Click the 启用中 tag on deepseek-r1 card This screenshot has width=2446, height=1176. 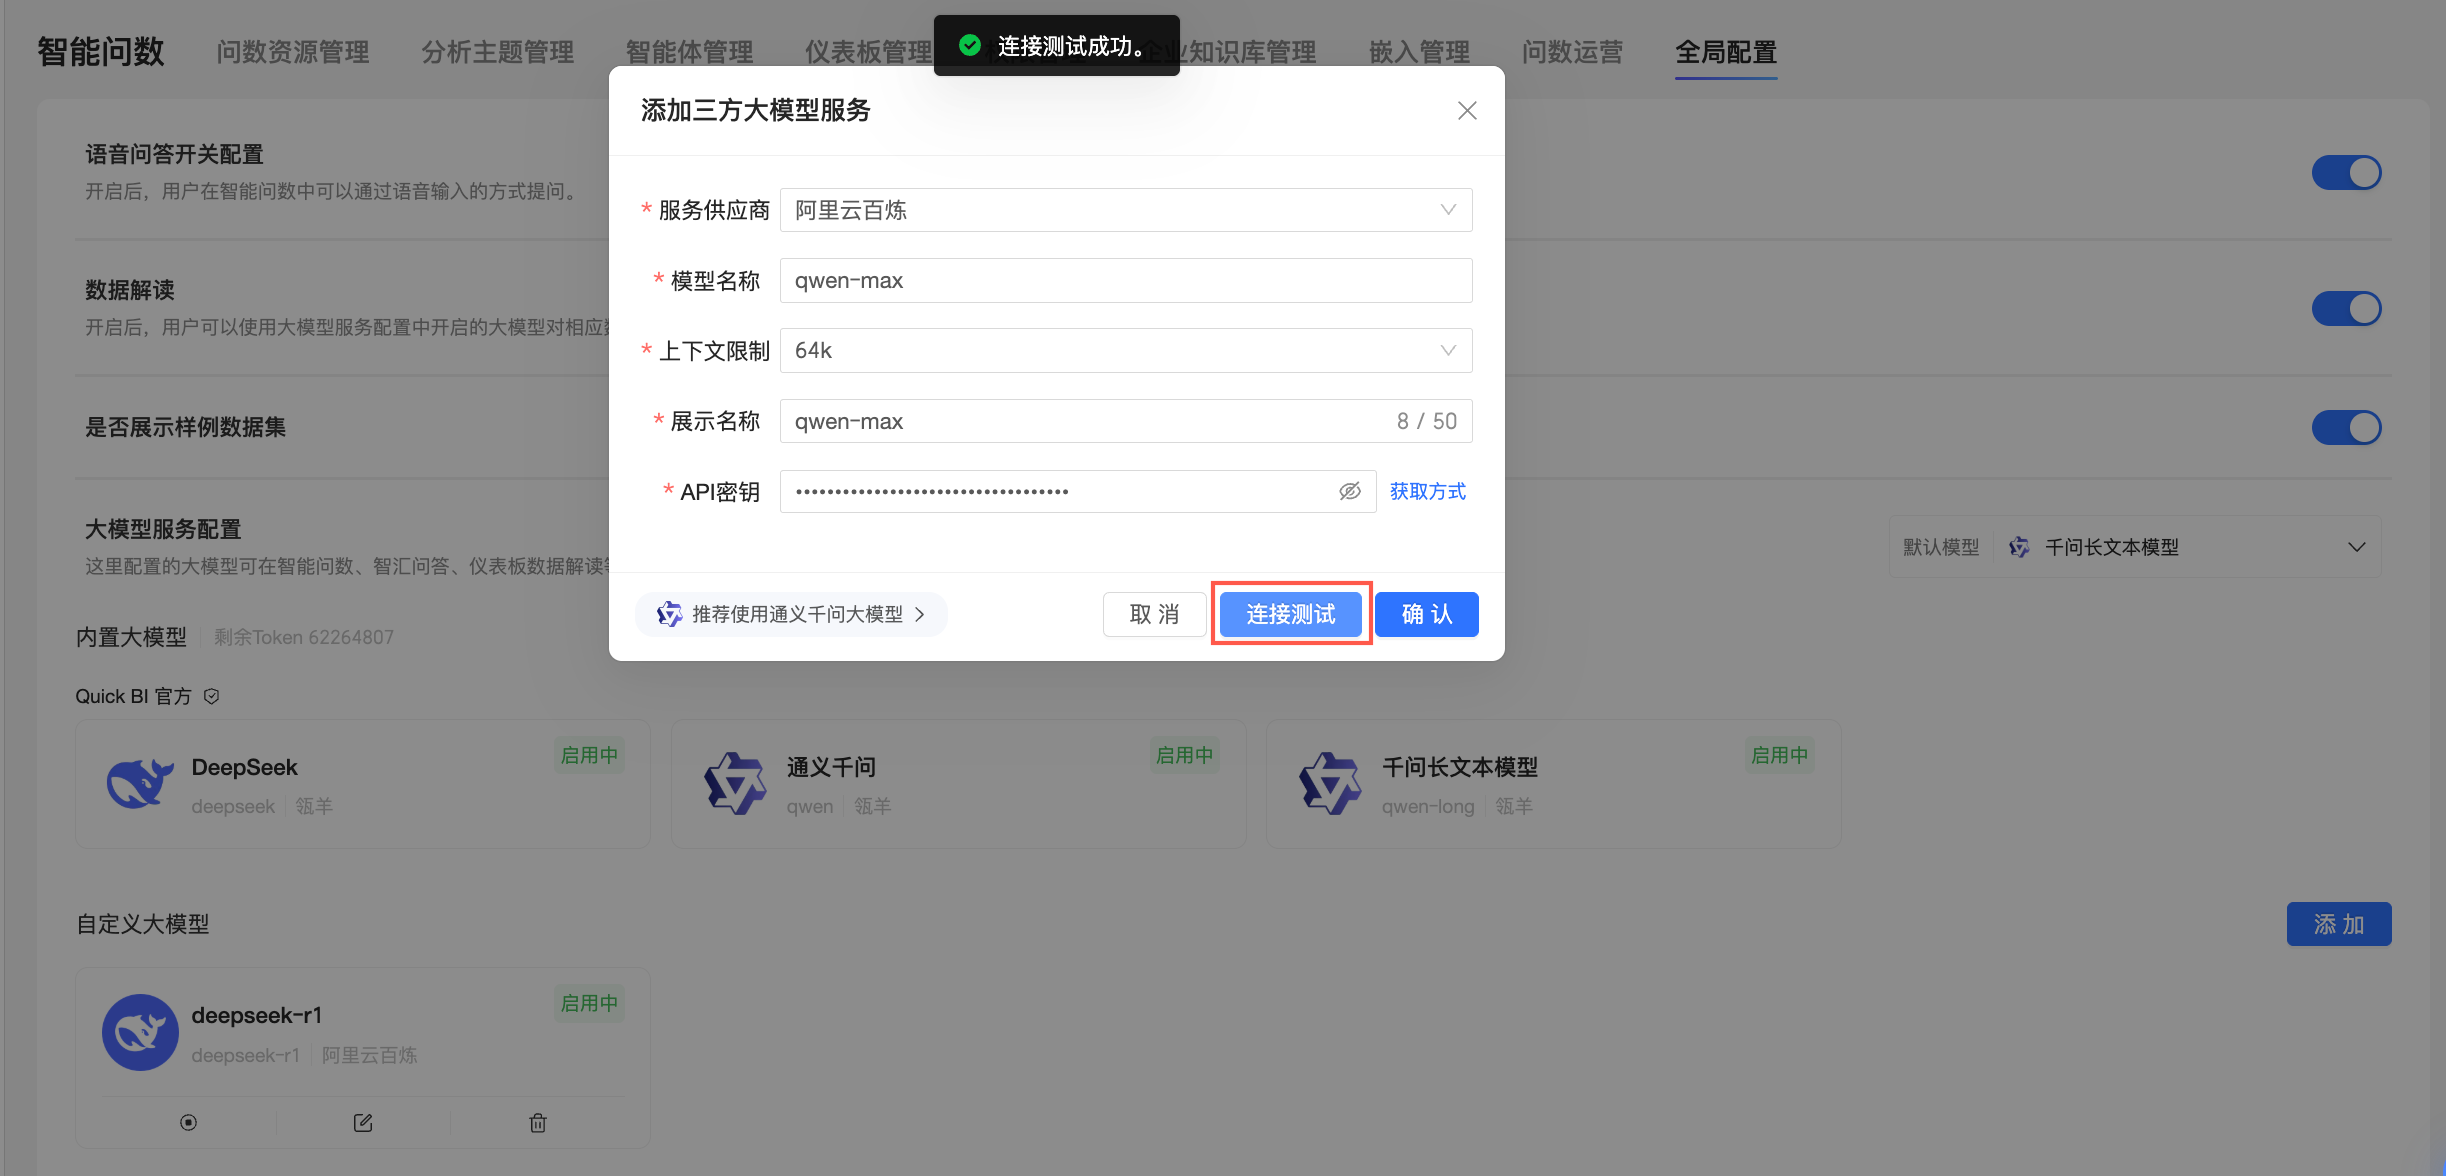(x=589, y=1003)
